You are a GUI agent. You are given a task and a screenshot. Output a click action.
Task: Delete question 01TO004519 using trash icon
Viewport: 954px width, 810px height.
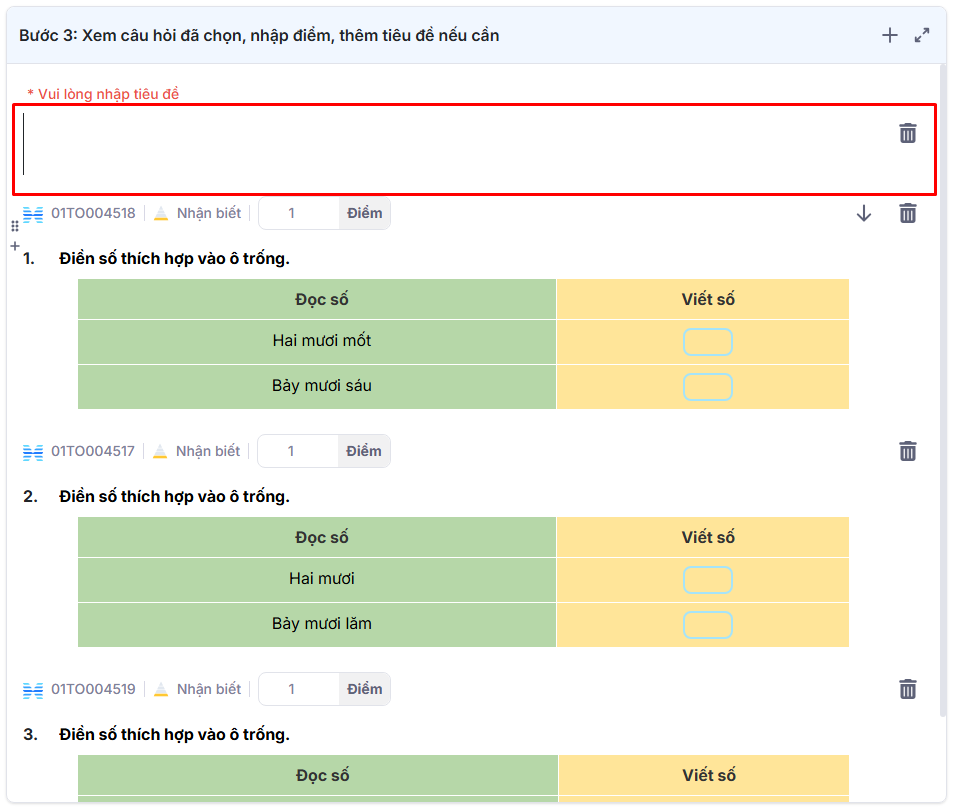tap(907, 689)
